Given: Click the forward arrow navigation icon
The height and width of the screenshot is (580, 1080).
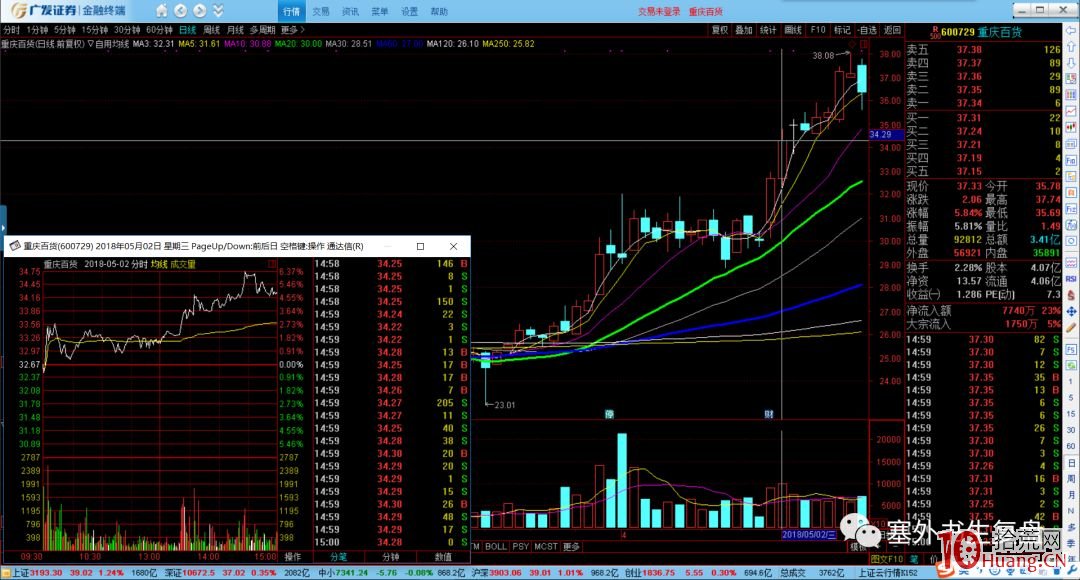Looking at the screenshot, I should [200, 10].
